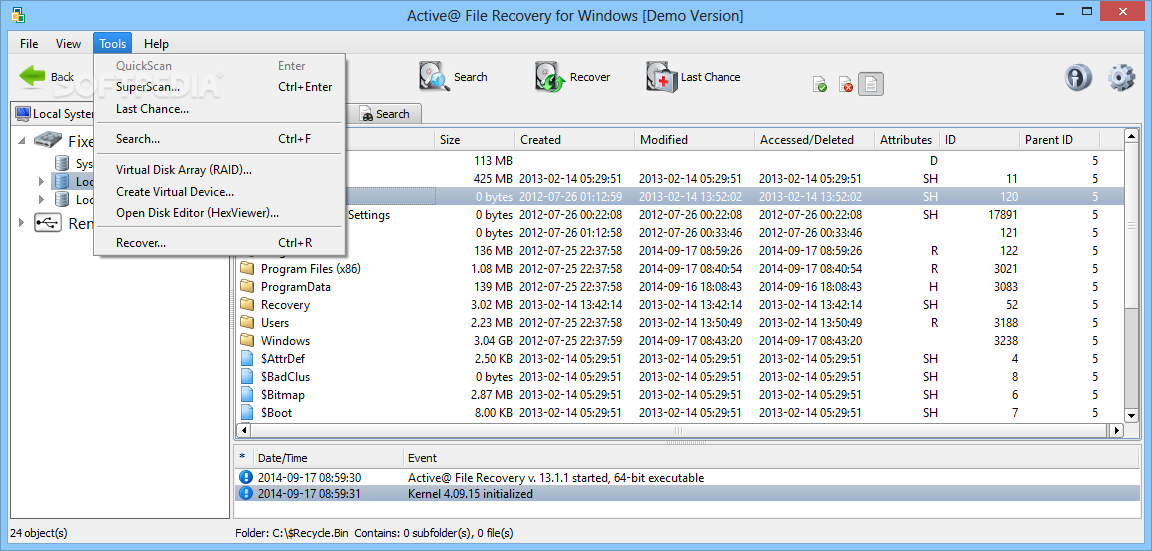Screen dimensions: 1152x551
Task: Sort by the Attributes column header
Action: coord(907,140)
